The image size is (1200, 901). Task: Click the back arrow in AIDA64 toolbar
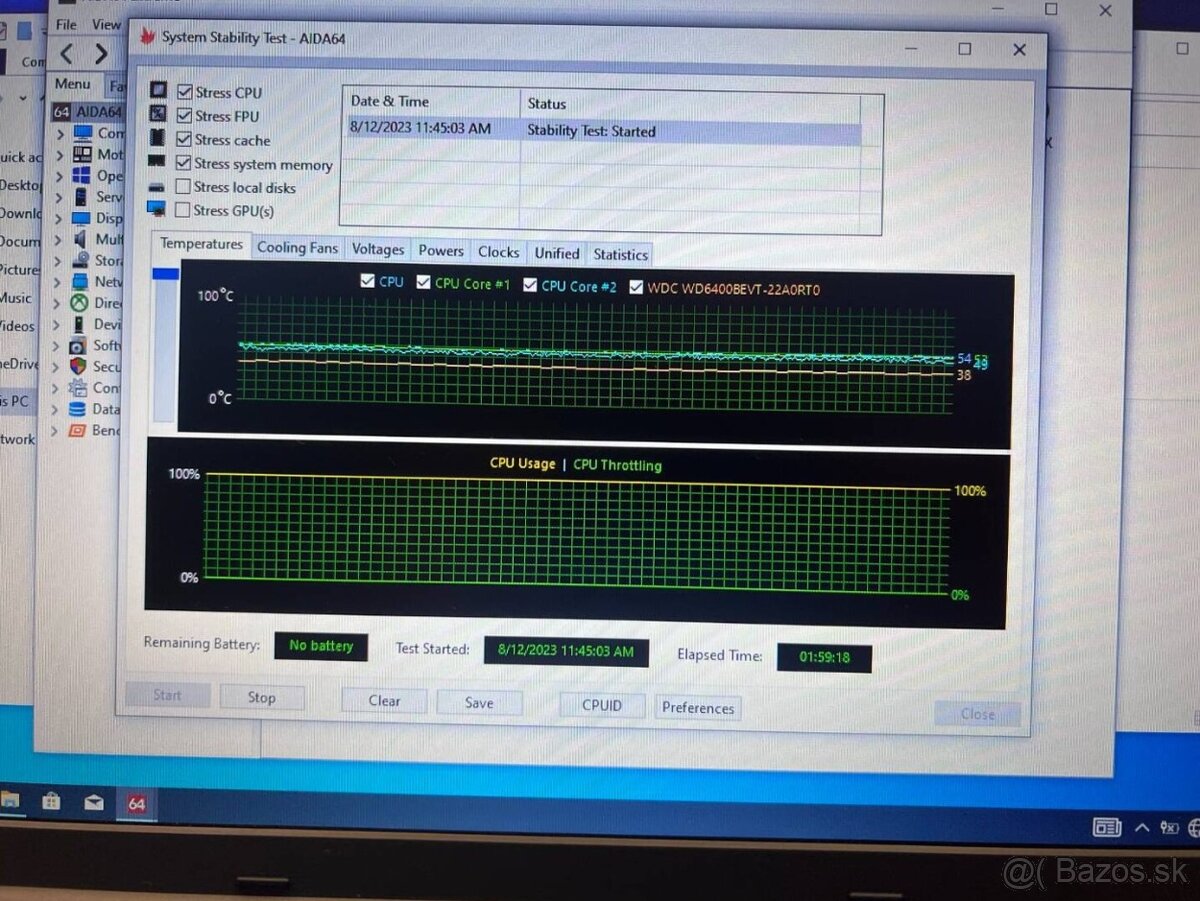click(67, 53)
